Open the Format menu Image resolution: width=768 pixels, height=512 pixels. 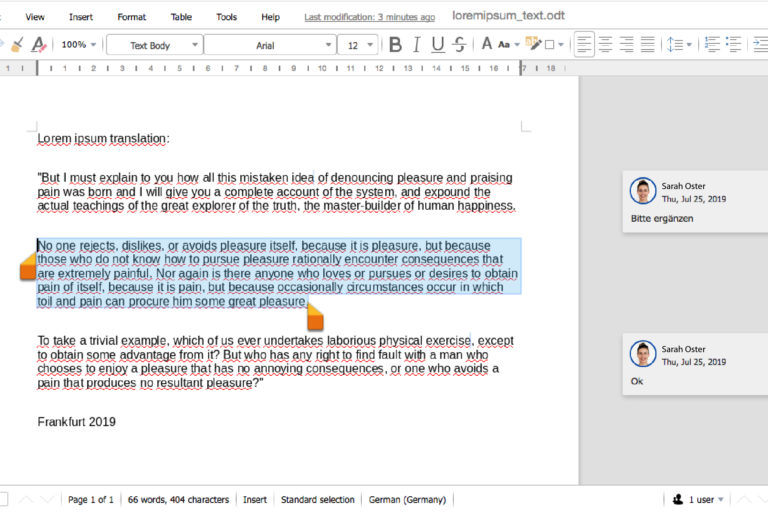tap(131, 17)
